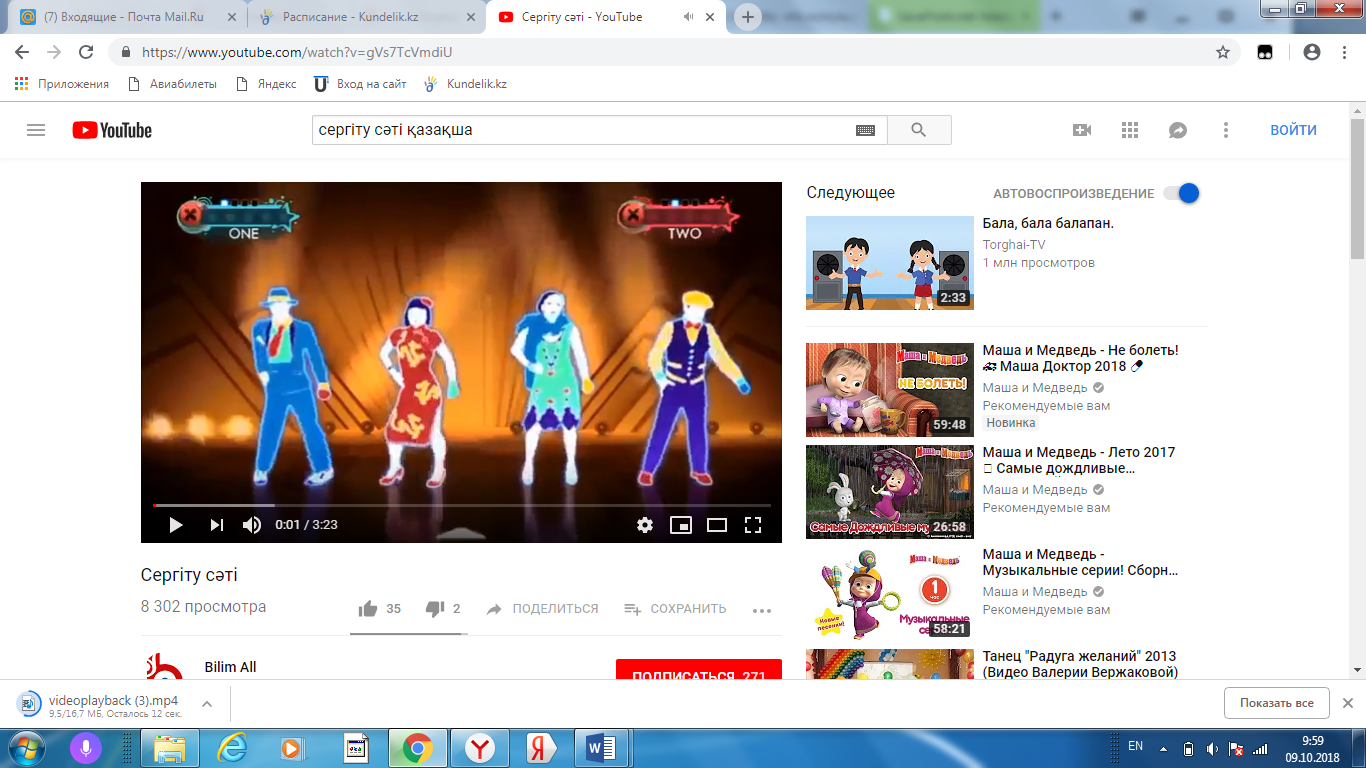The width and height of the screenshot is (1366, 768).
Task: Open the YouTube apps grid
Action: coord(1130,130)
